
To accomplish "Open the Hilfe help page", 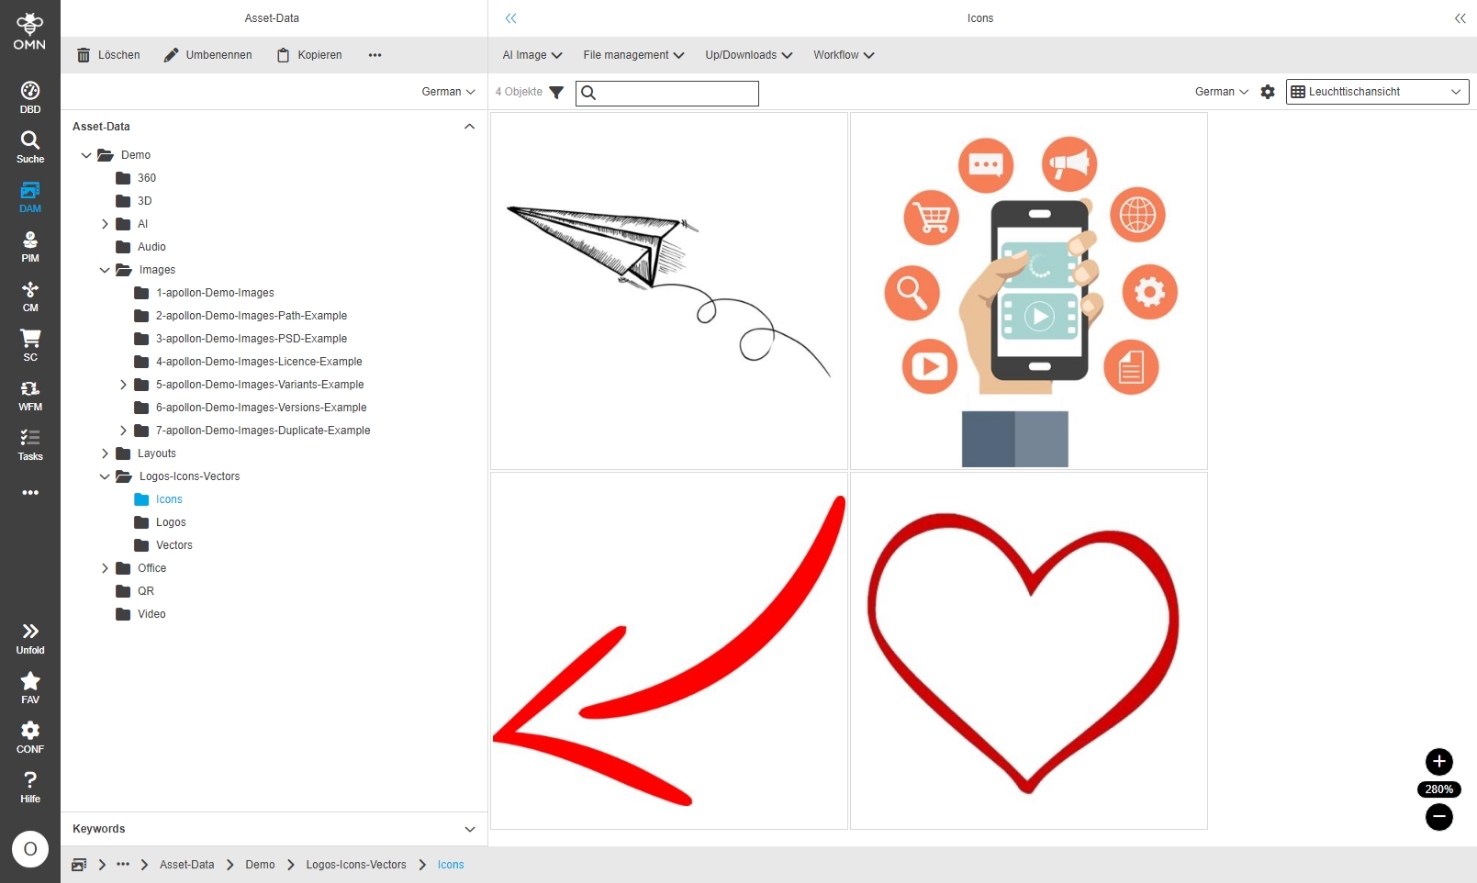I will coord(30,787).
